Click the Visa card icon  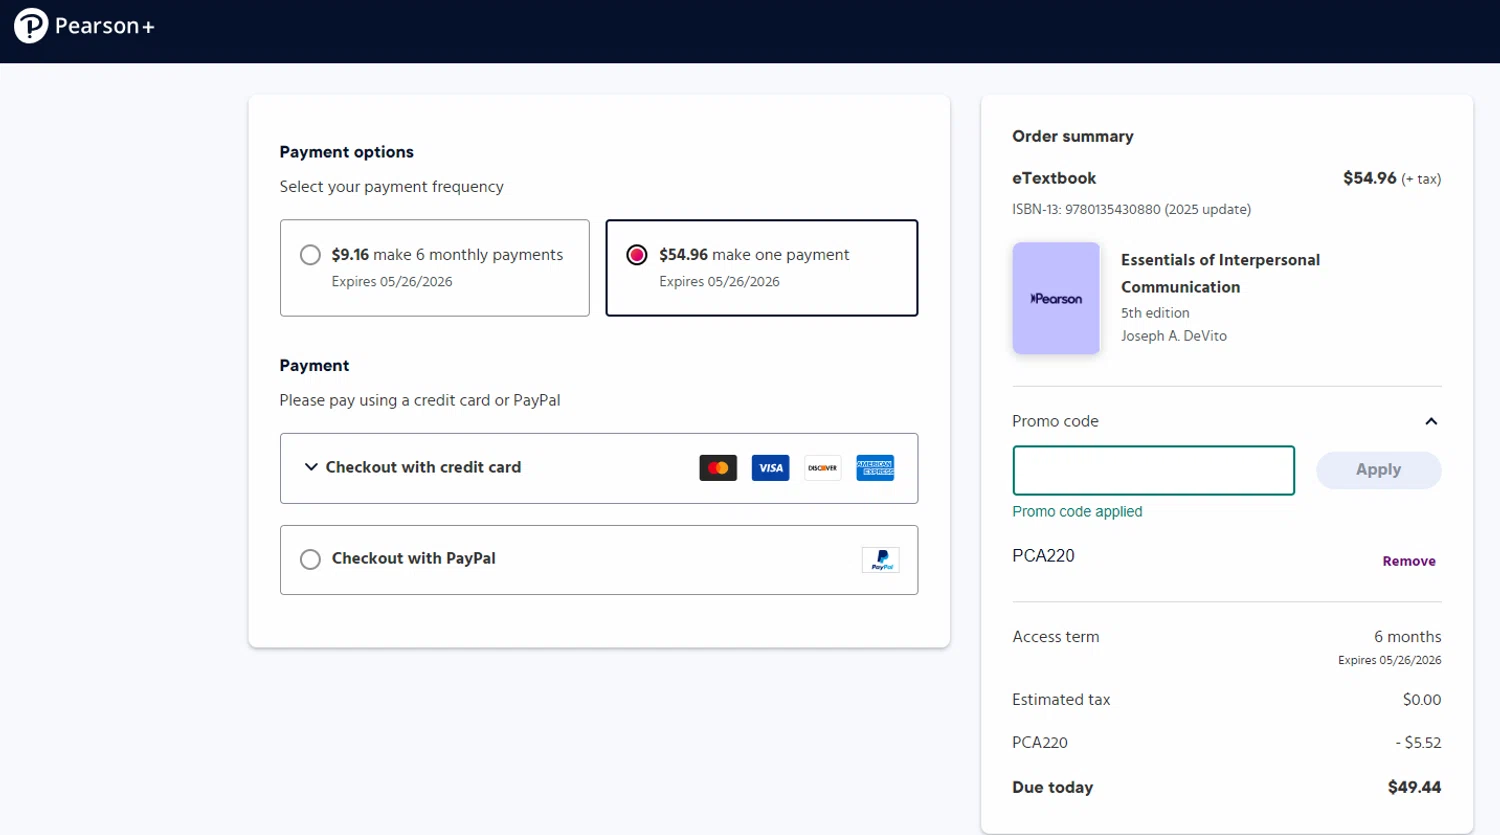tap(770, 468)
